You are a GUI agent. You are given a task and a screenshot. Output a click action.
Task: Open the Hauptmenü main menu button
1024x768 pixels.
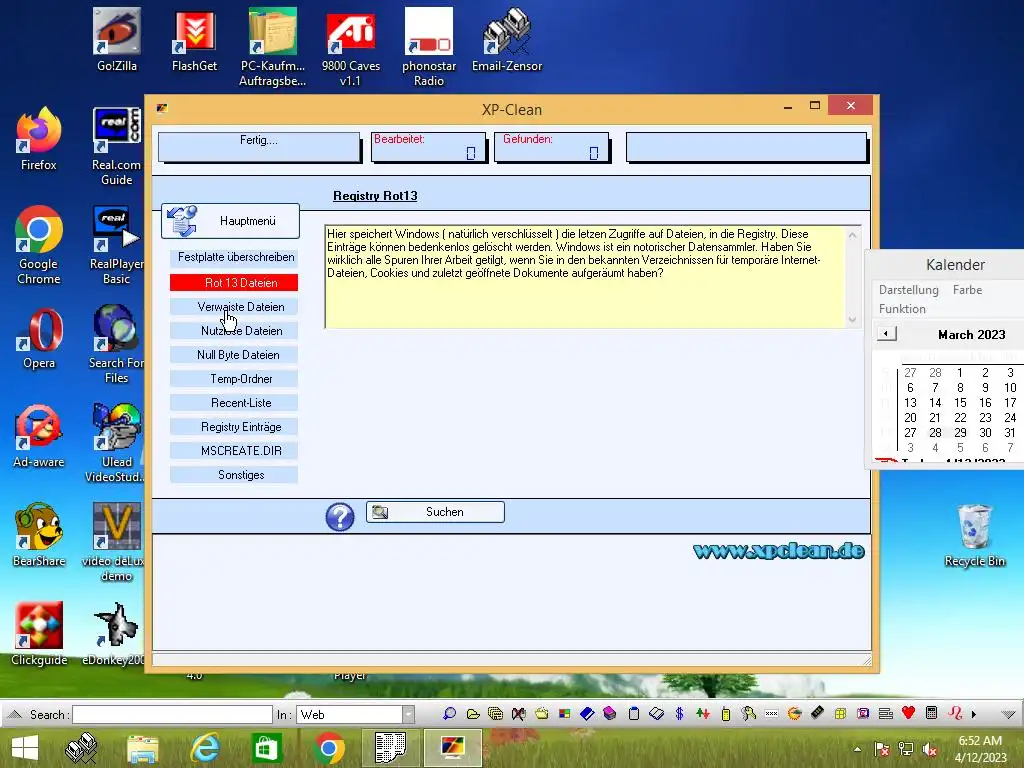pyautogui.click(x=231, y=221)
